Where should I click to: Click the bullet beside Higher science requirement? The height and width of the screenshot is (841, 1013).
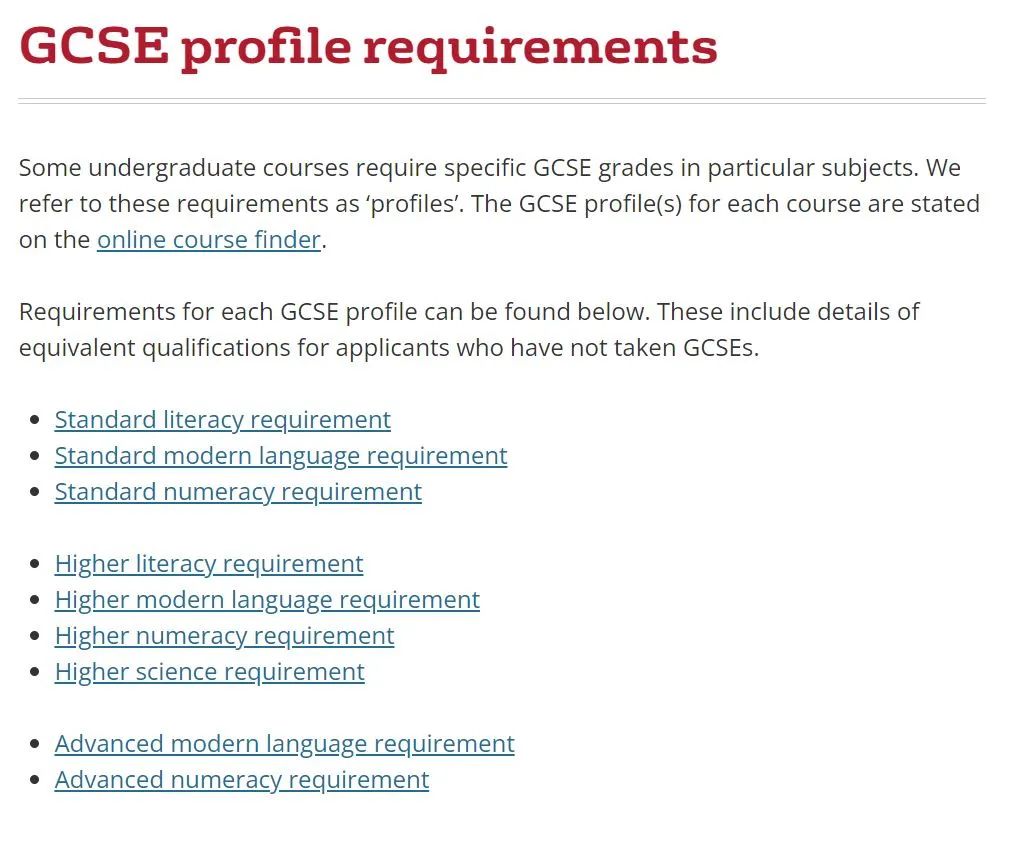pos(36,672)
